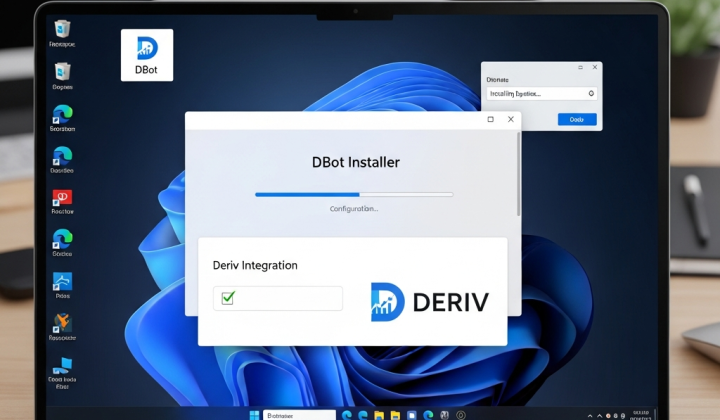Click the blue button in the small dialog

[x=577, y=119]
